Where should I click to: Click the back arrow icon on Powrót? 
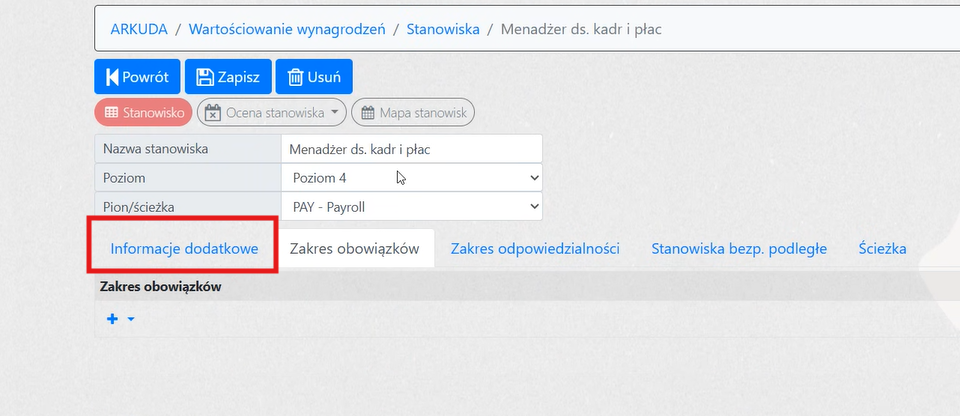(x=112, y=78)
